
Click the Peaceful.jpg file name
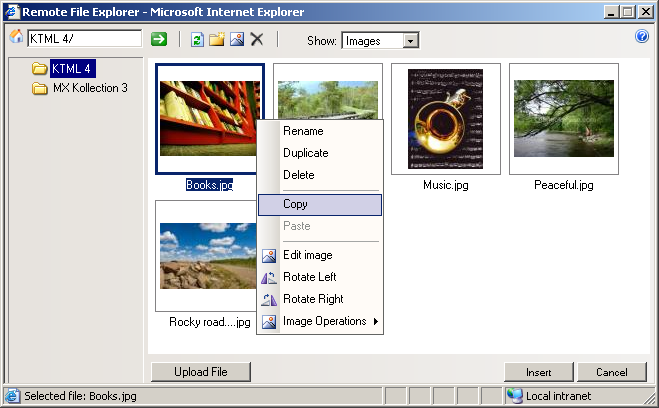564,185
